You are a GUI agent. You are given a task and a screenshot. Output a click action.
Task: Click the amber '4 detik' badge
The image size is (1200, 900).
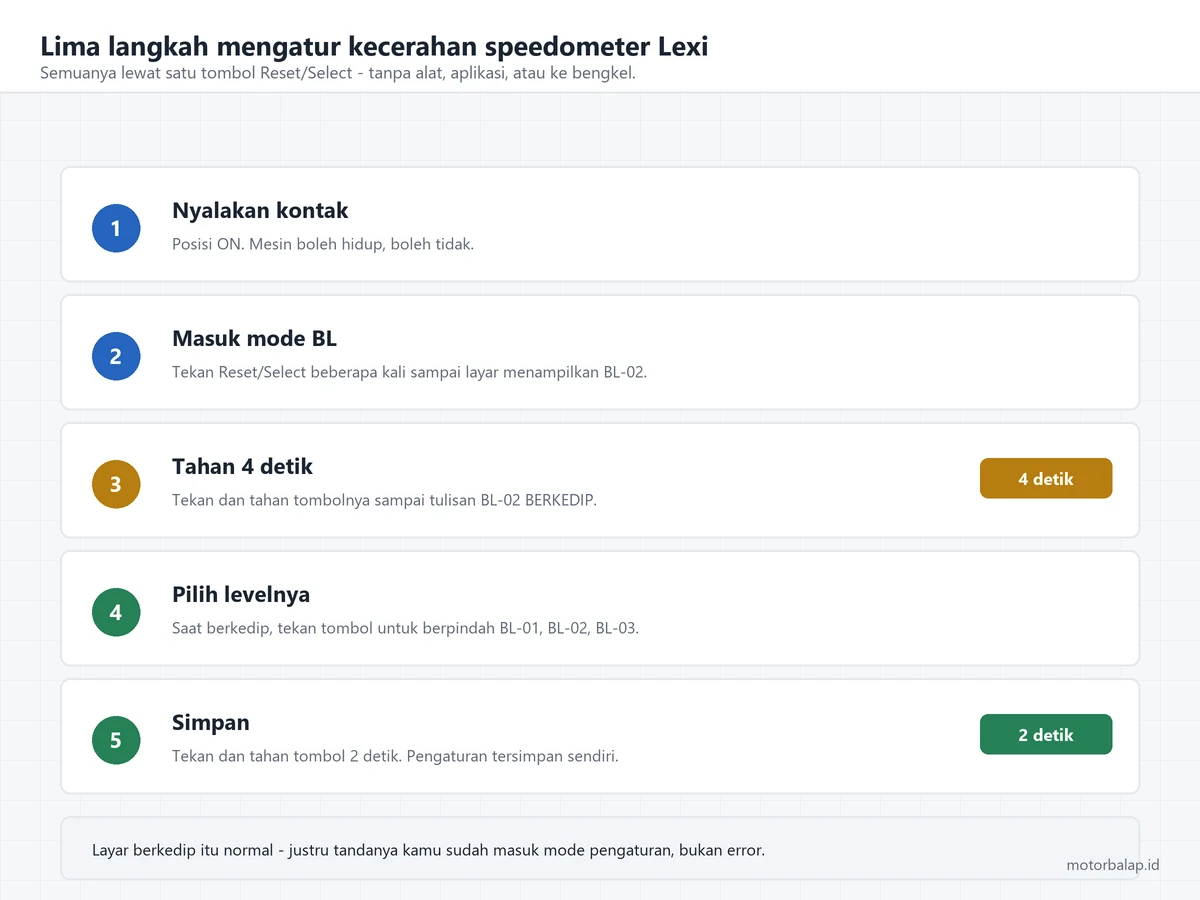coord(1046,478)
